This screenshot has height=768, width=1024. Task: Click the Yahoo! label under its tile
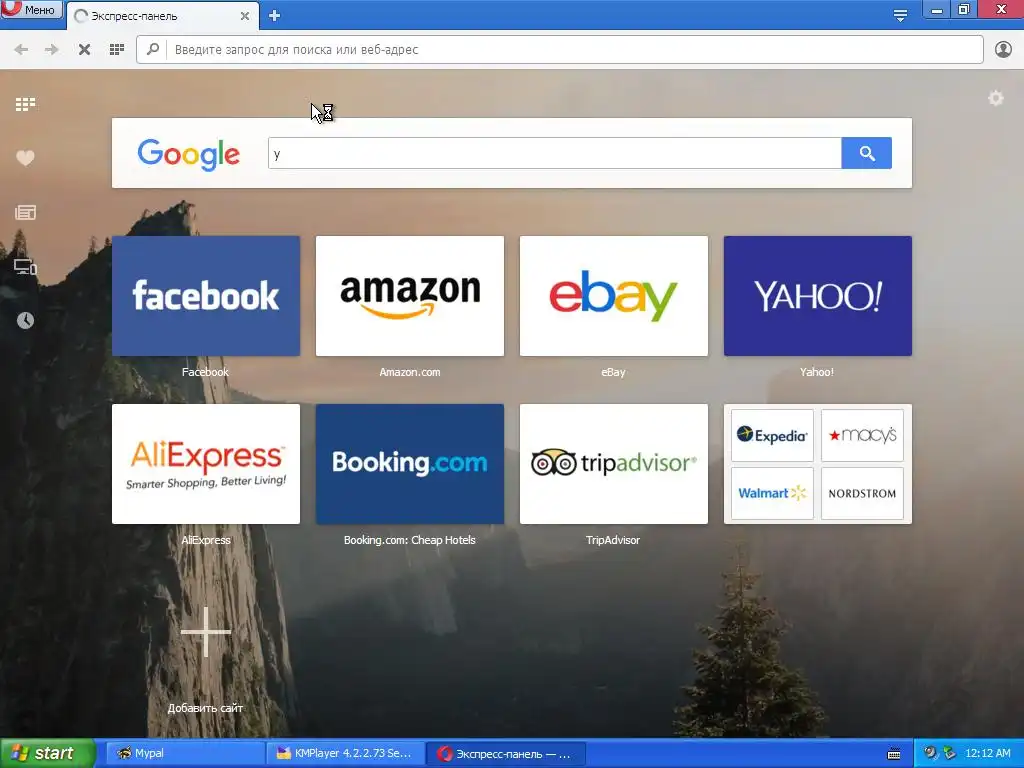pyautogui.click(x=816, y=372)
